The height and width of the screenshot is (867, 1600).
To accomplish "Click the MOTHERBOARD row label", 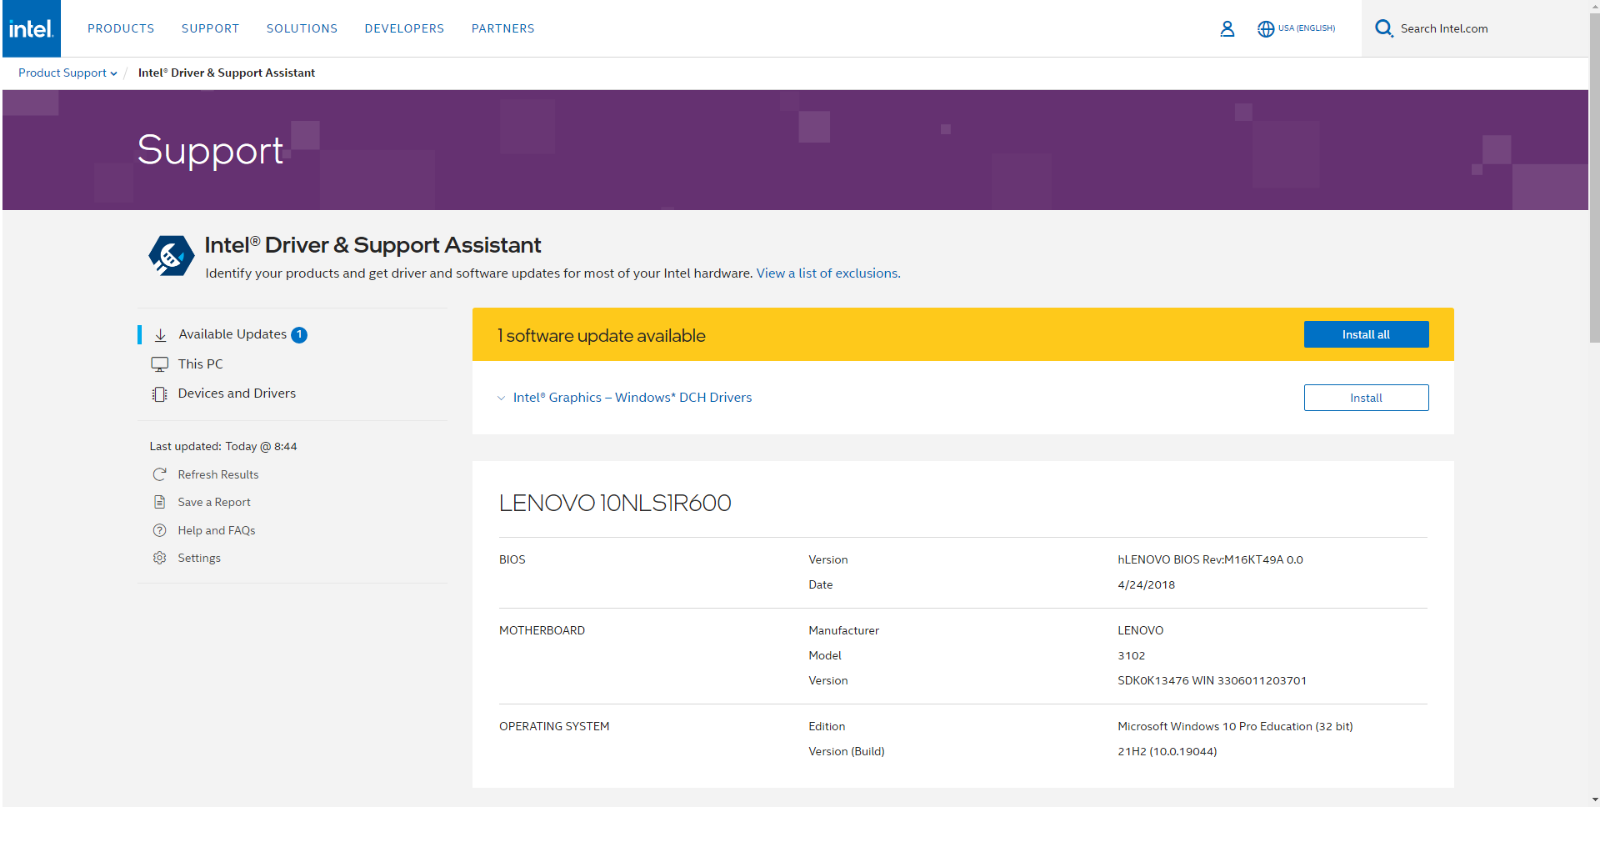I will pyautogui.click(x=542, y=631).
